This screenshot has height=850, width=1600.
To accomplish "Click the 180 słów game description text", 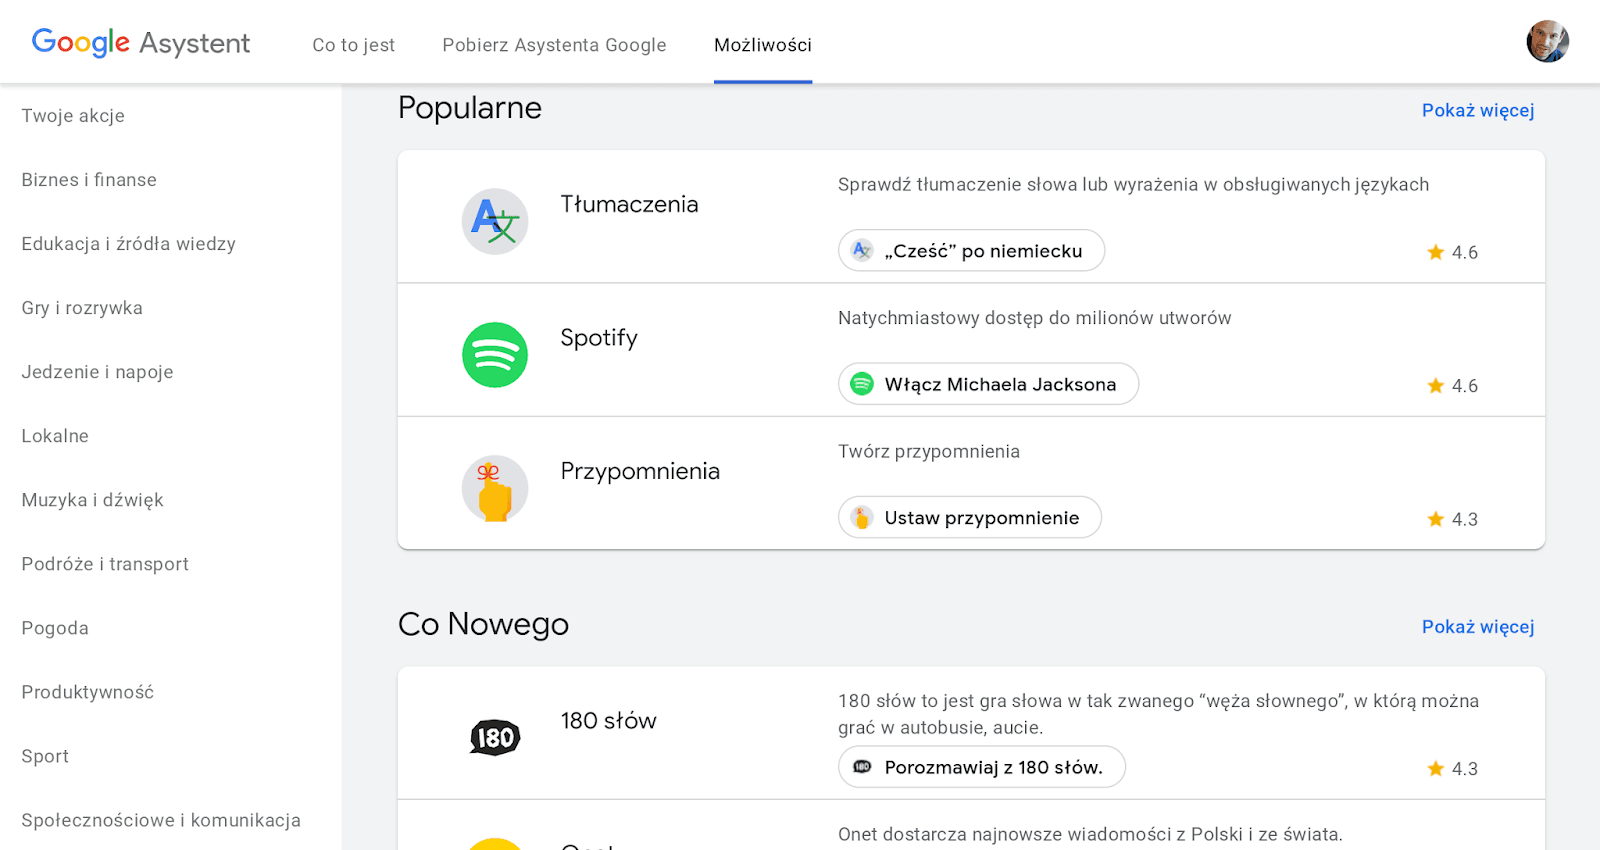I will (x=1158, y=714).
